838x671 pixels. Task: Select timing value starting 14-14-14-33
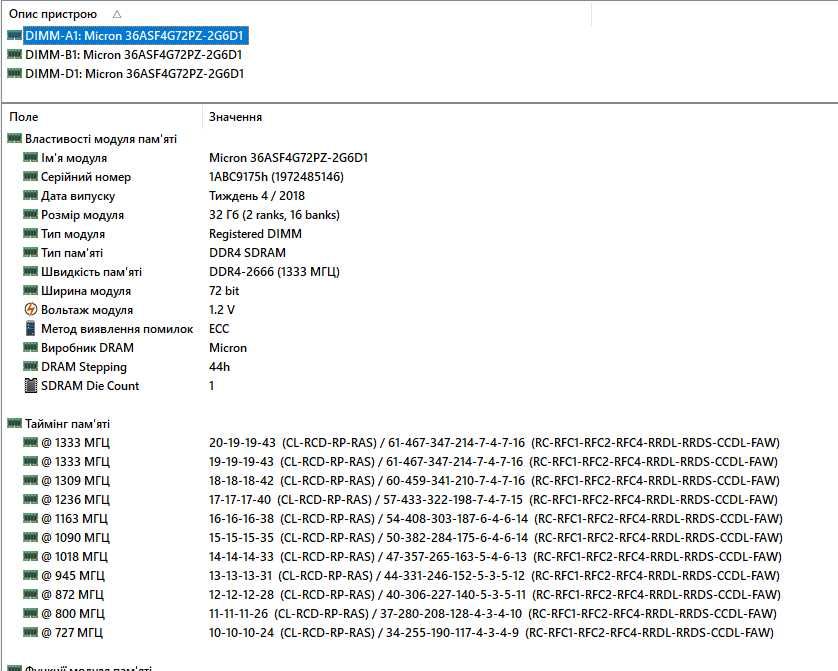click(495, 556)
